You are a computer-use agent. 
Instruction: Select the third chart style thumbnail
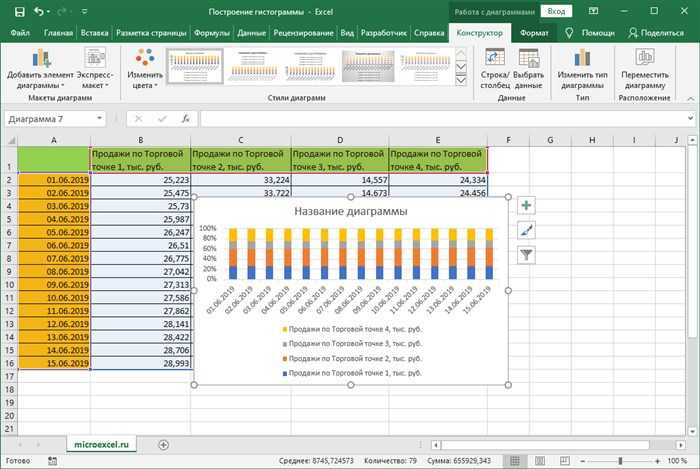[x=310, y=66]
